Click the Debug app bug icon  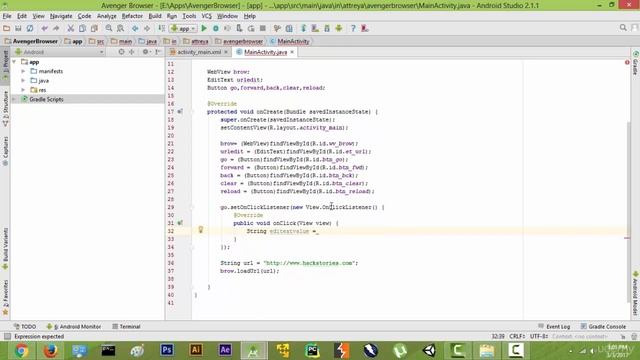(x=216, y=28)
